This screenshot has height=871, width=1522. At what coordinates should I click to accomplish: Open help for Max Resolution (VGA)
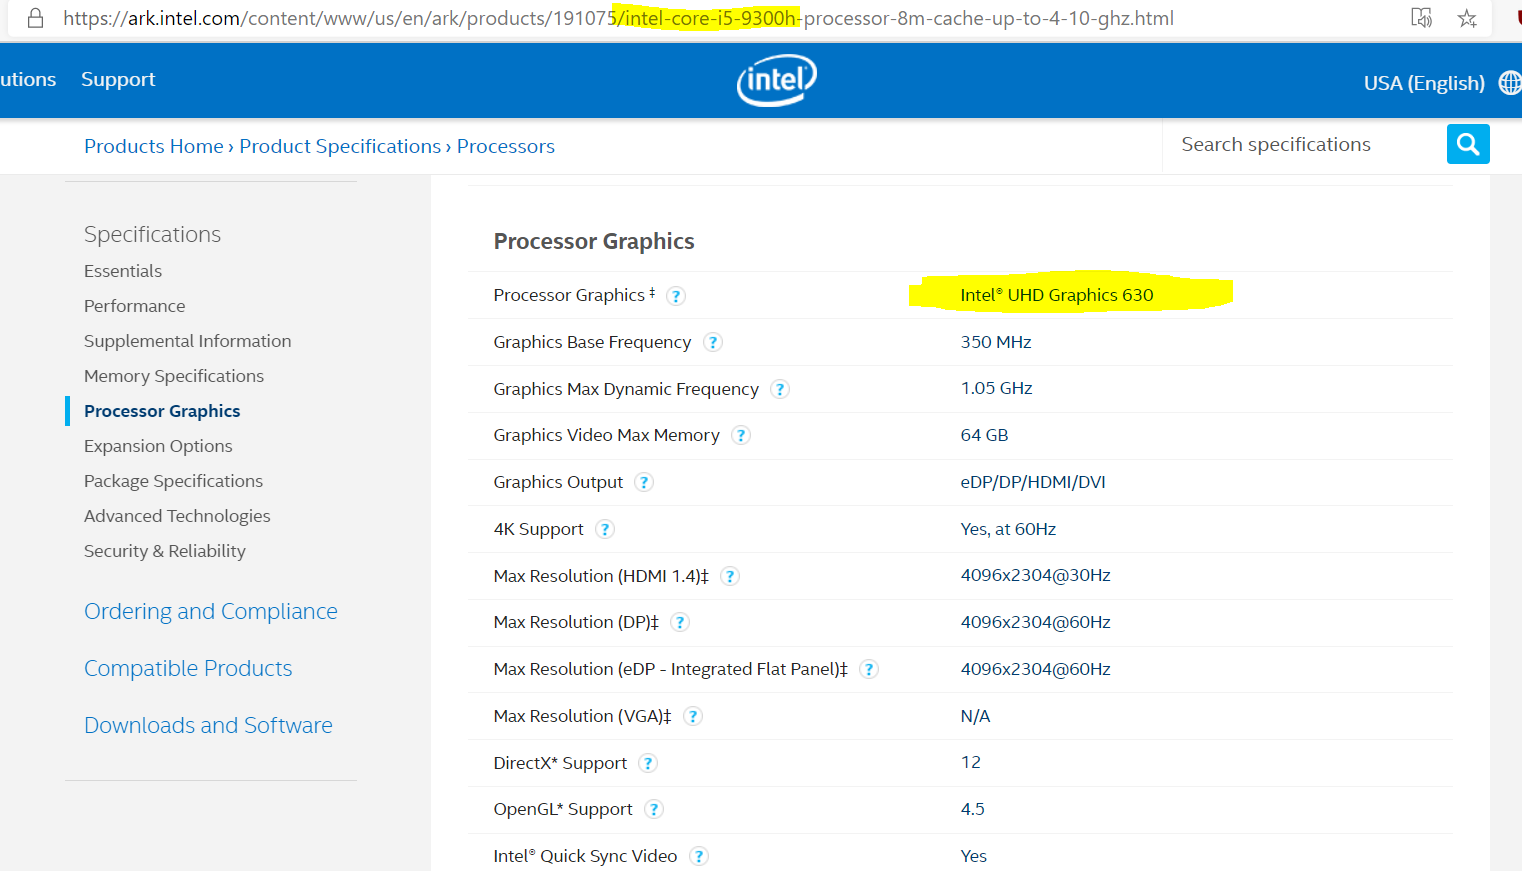(693, 716)
